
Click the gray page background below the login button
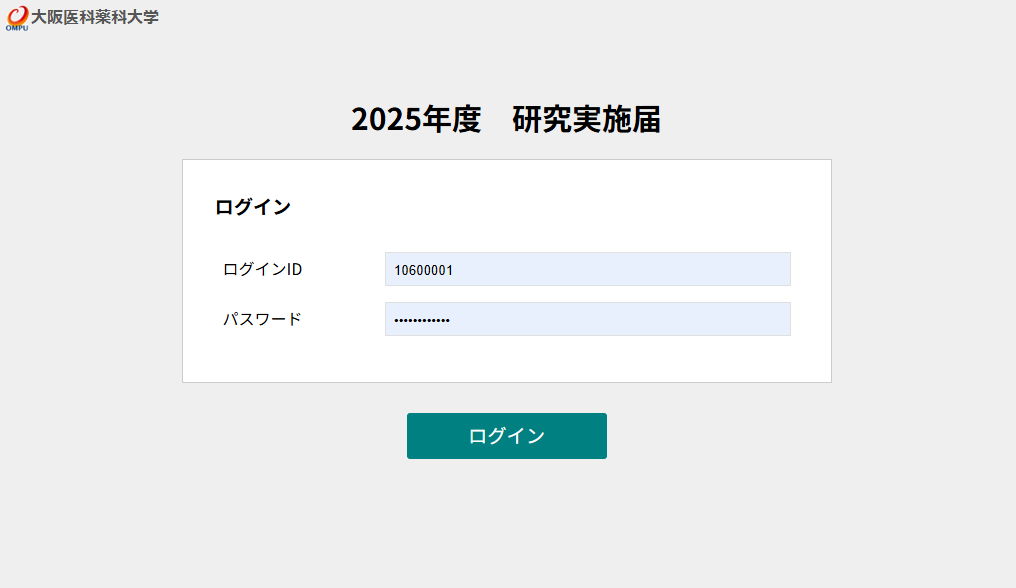point(506,520)
